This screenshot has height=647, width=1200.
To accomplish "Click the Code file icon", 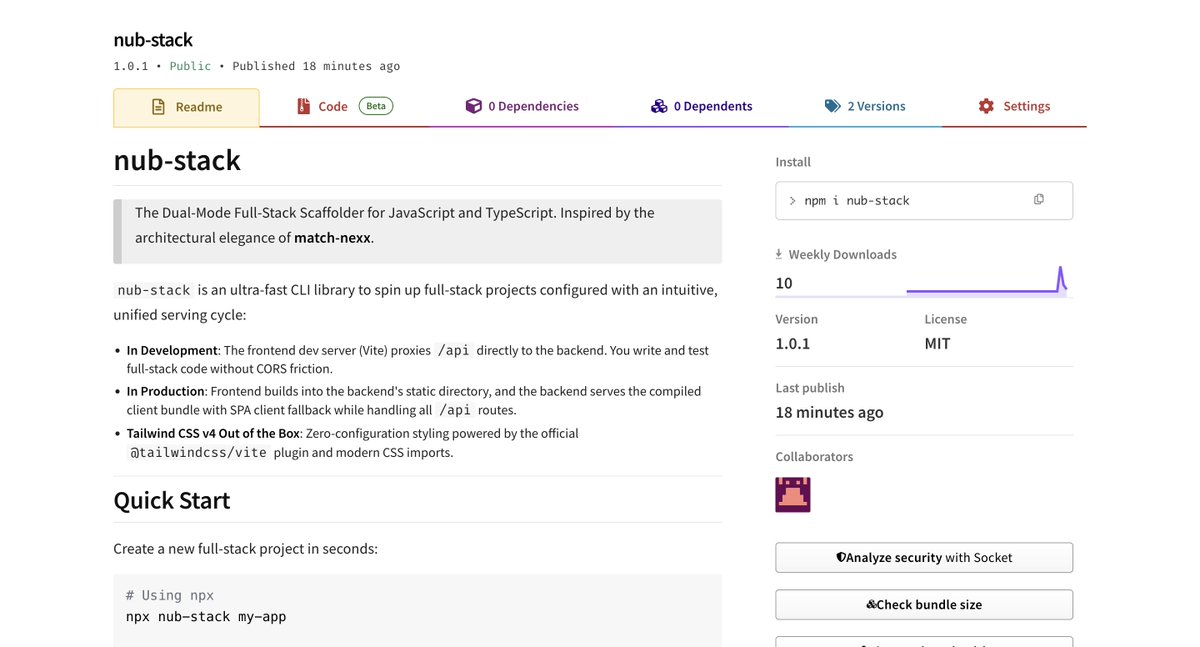I will pos(303,106).
